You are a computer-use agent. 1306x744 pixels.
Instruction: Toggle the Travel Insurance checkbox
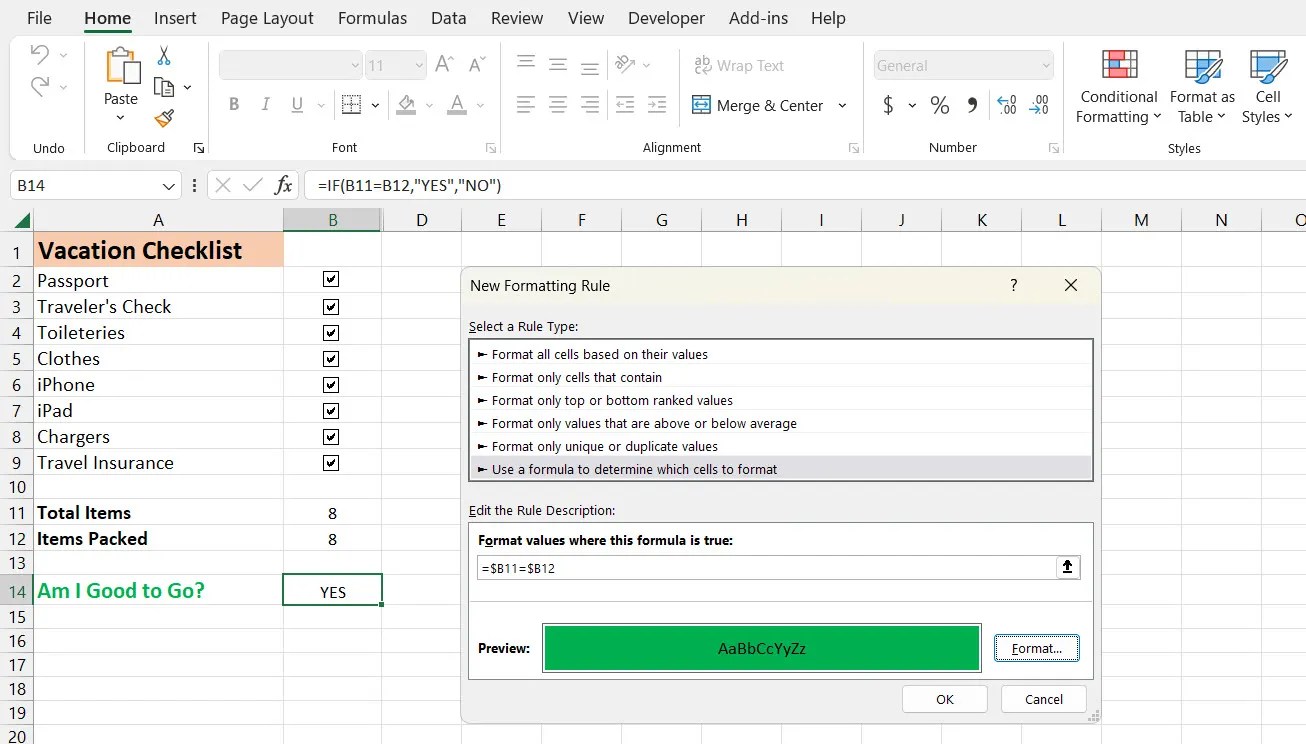point(331,462)
